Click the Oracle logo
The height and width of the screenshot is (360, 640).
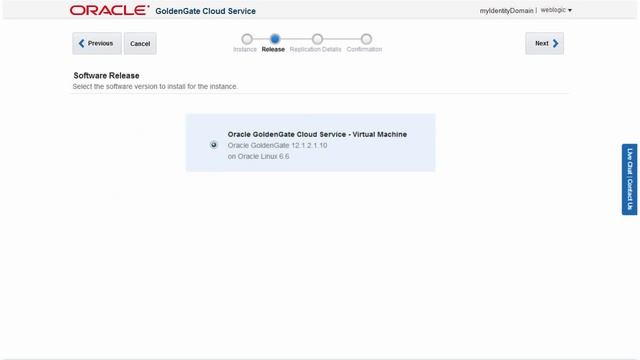(x=109, y=11)
